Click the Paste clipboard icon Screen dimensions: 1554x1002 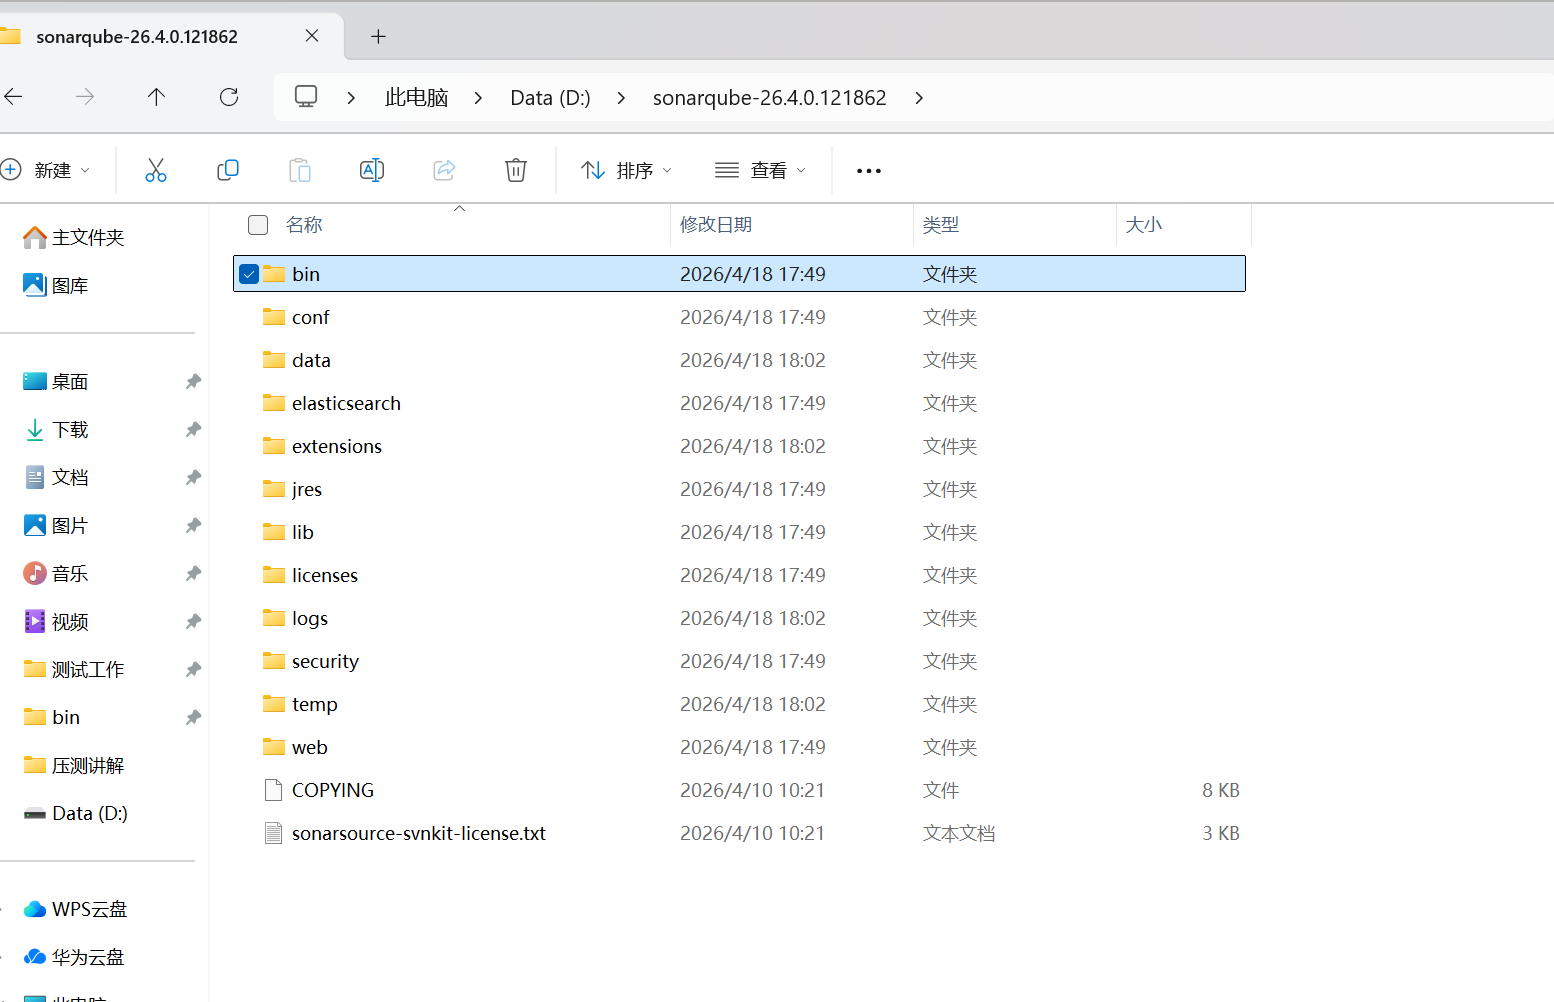coord(300,170)
